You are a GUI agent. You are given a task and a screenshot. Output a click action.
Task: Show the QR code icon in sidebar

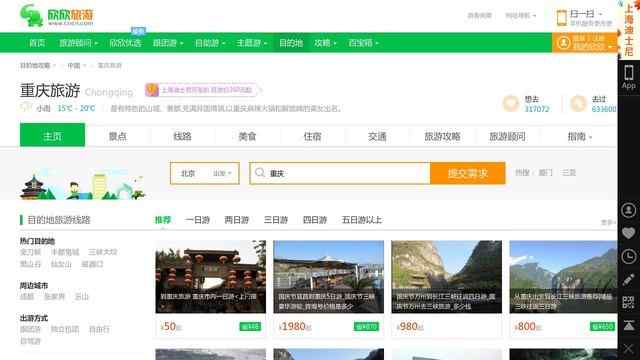tap(629, 302)
